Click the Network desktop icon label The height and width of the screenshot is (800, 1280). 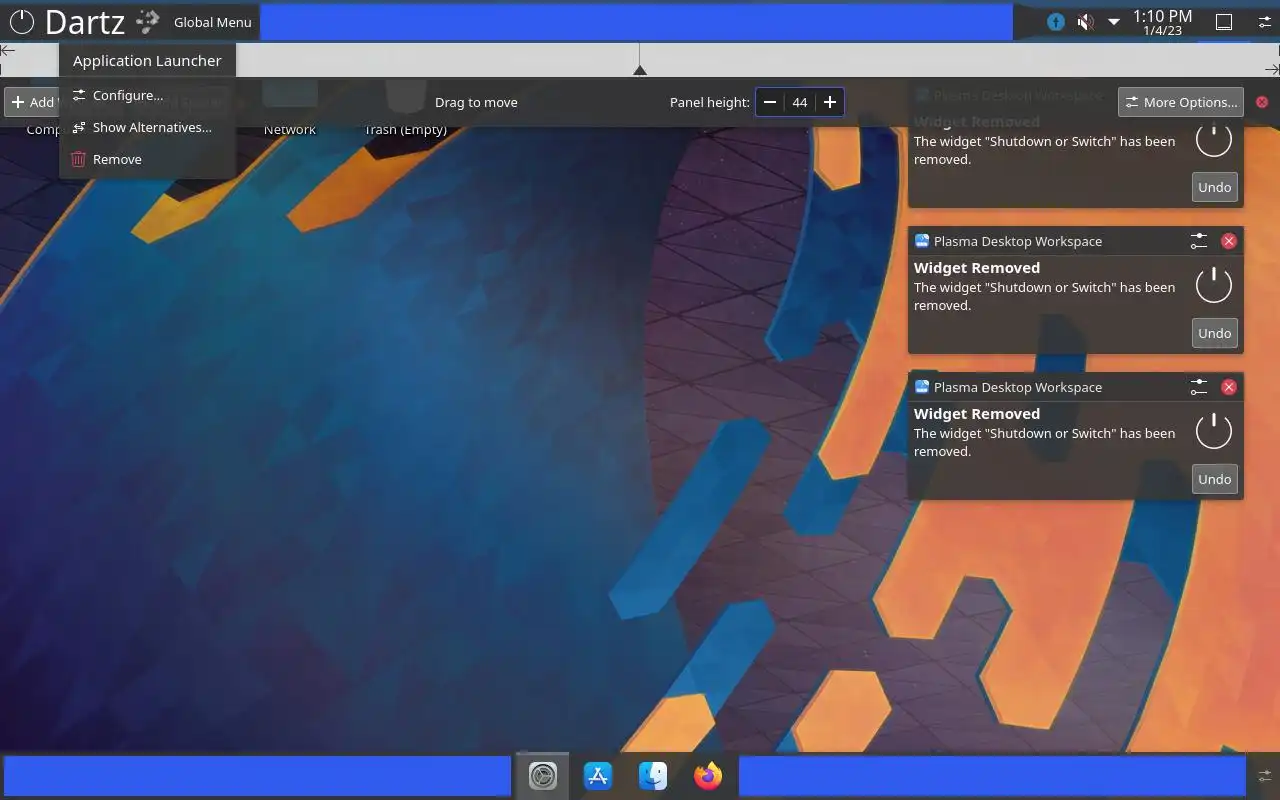tap(290, 130)
